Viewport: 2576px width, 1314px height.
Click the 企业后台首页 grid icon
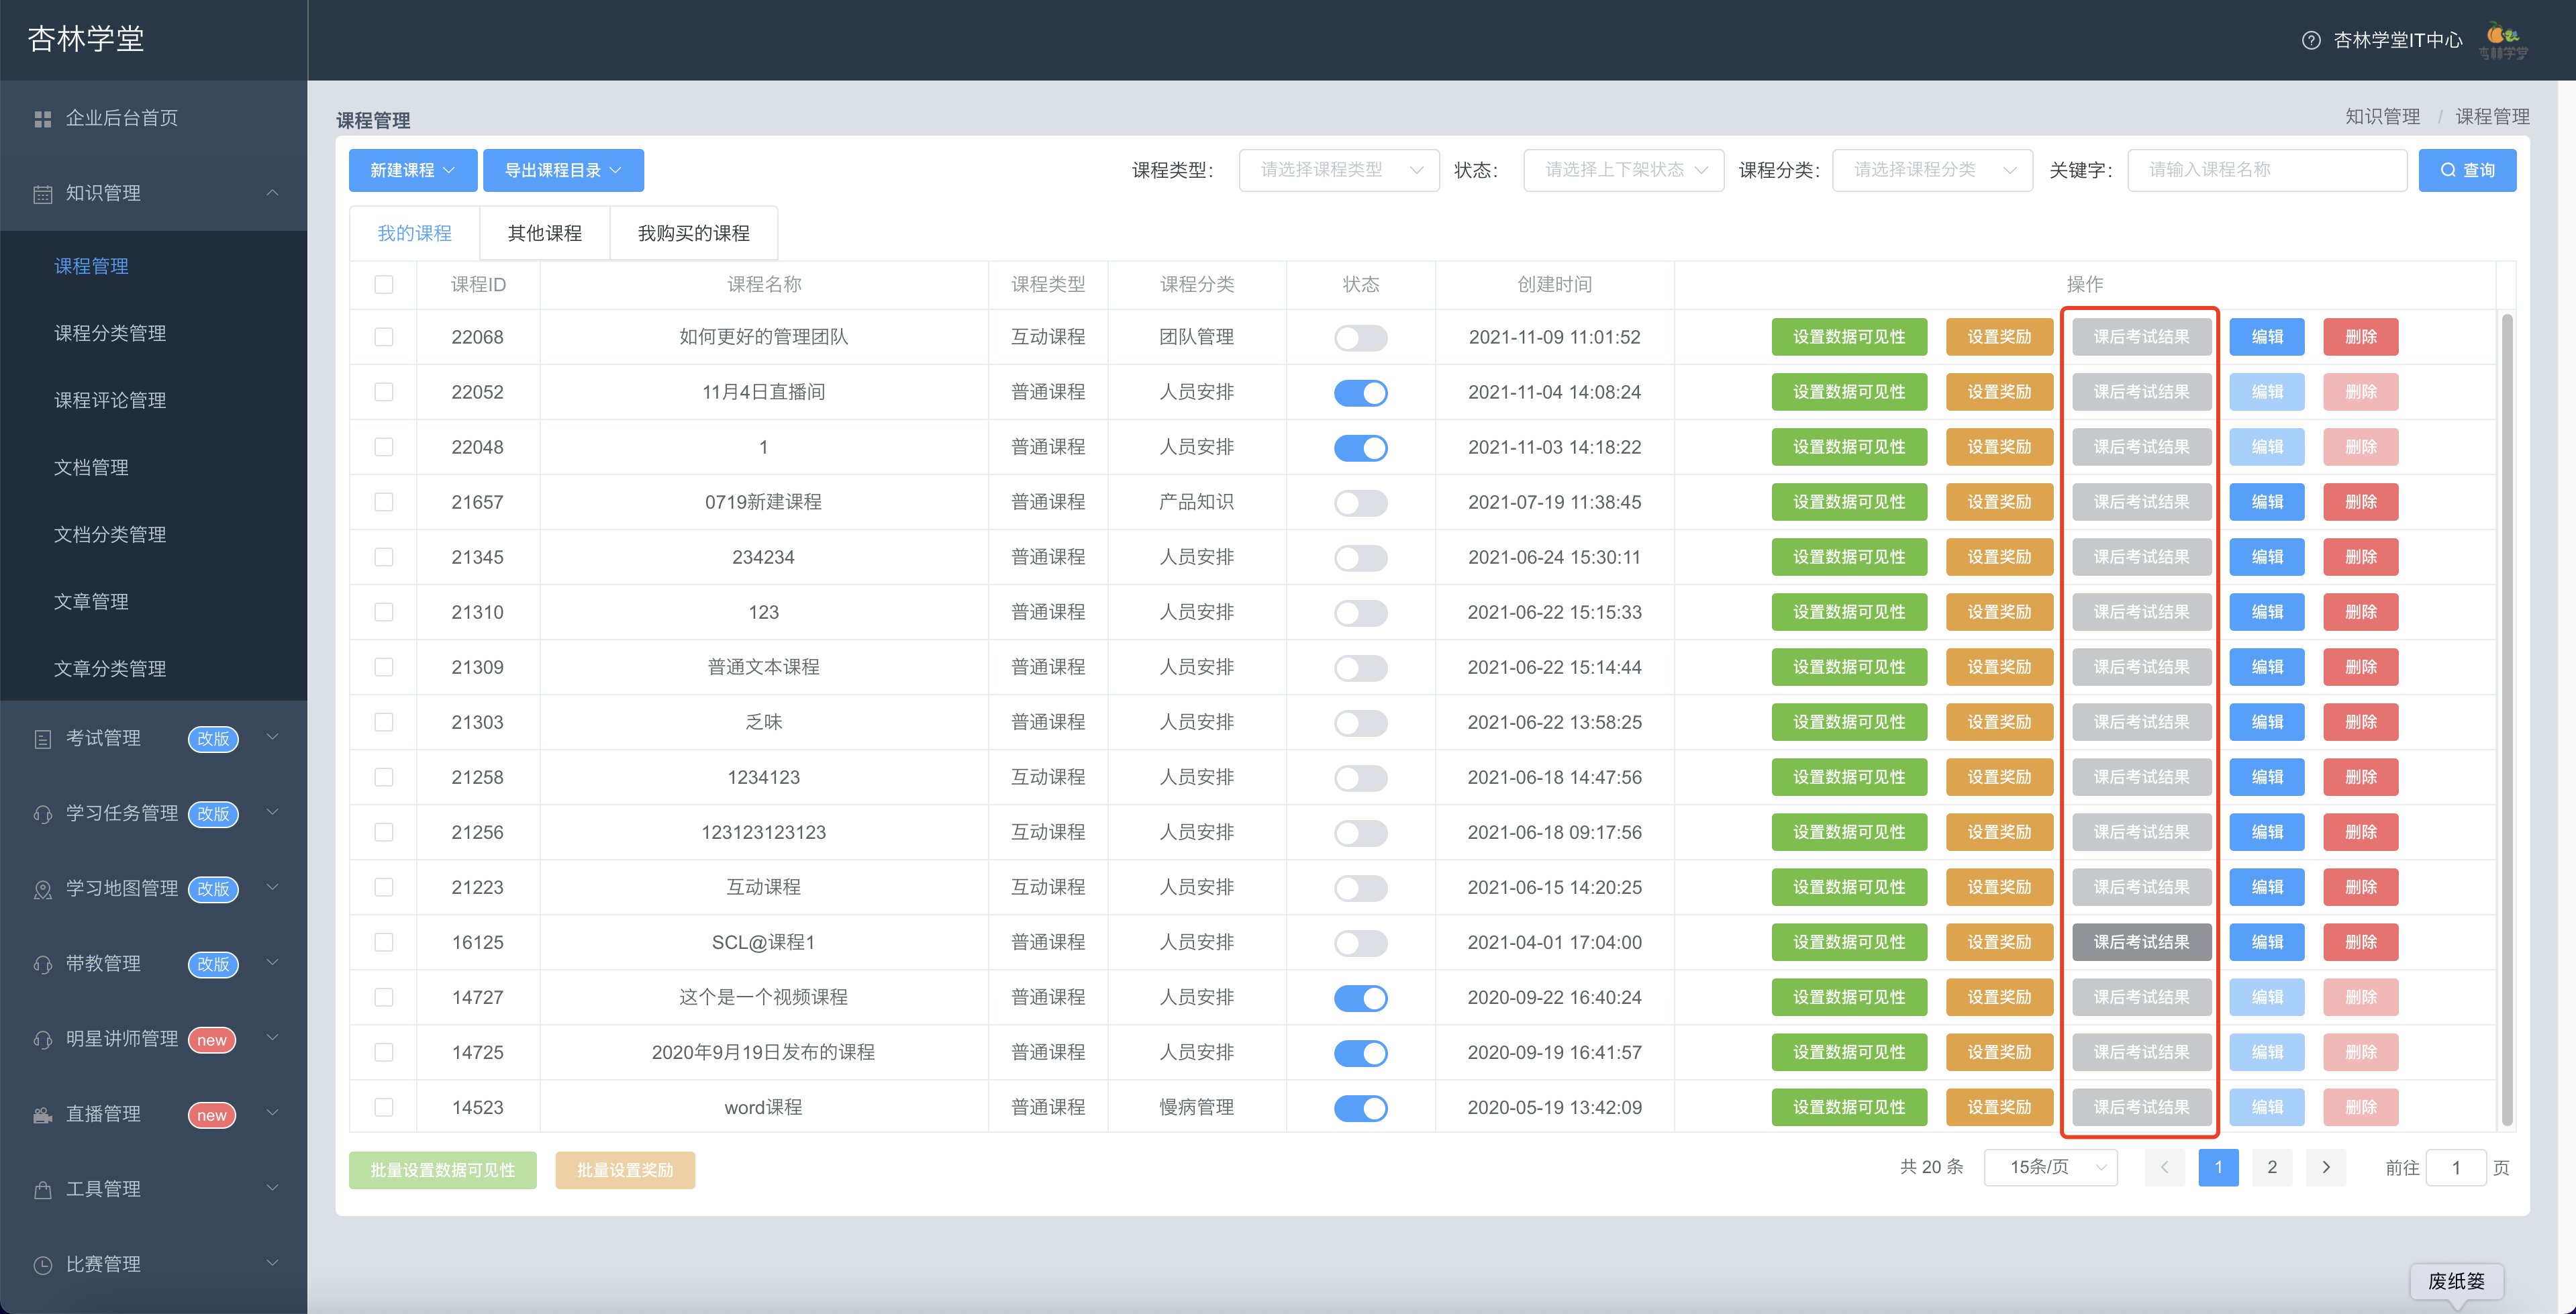[x=42, y=119]
